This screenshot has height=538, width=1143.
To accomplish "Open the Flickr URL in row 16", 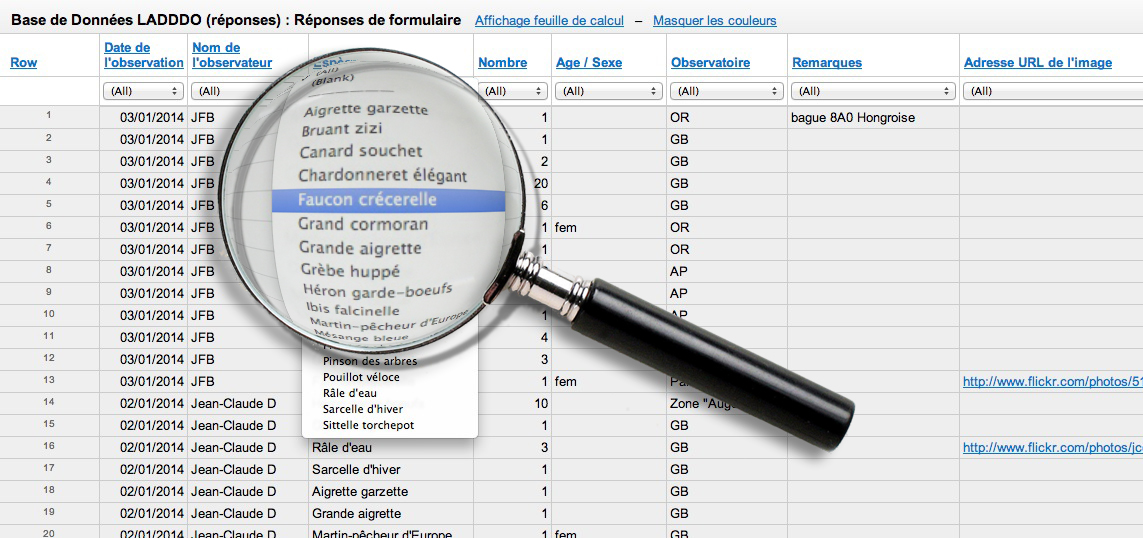I will click(x=1052, y=447).
